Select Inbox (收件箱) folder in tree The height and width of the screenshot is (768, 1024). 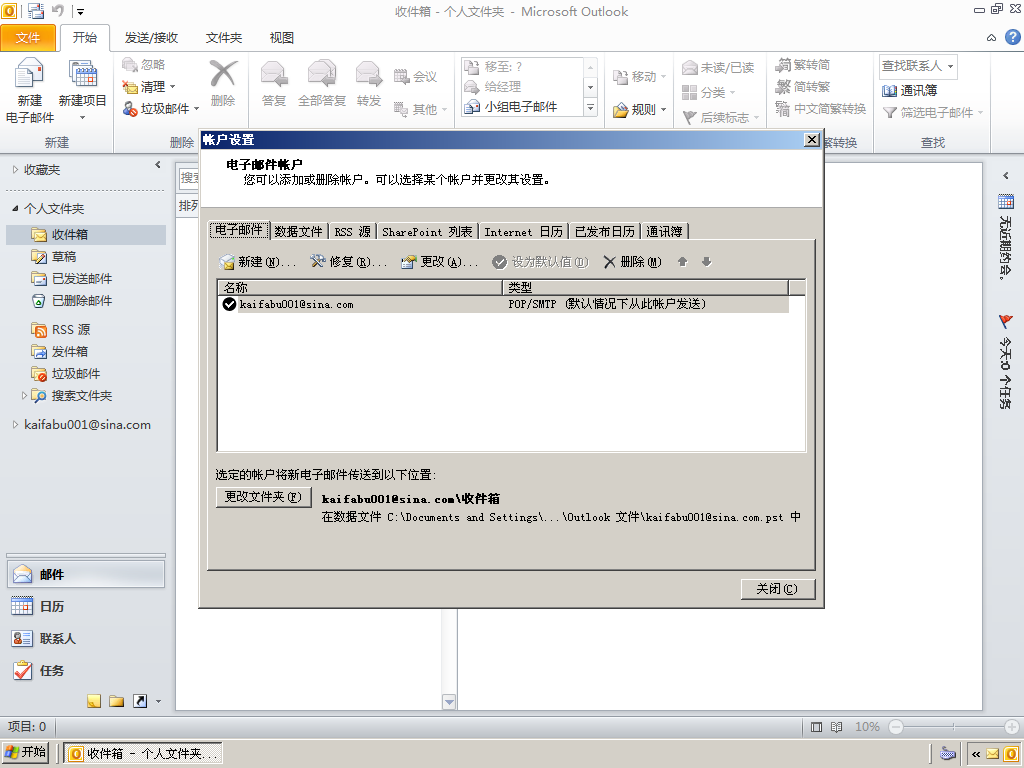[x=86, y=234]
